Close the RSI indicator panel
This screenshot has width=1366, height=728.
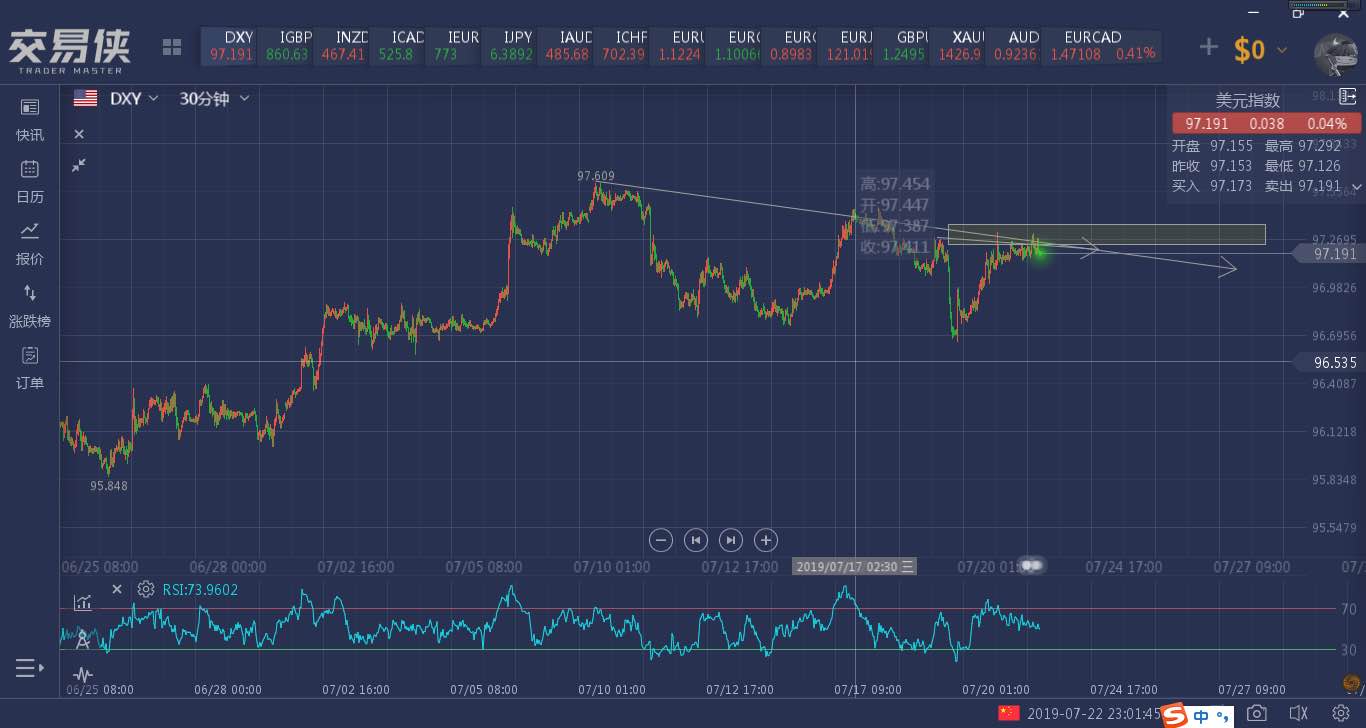coord(116,589)
